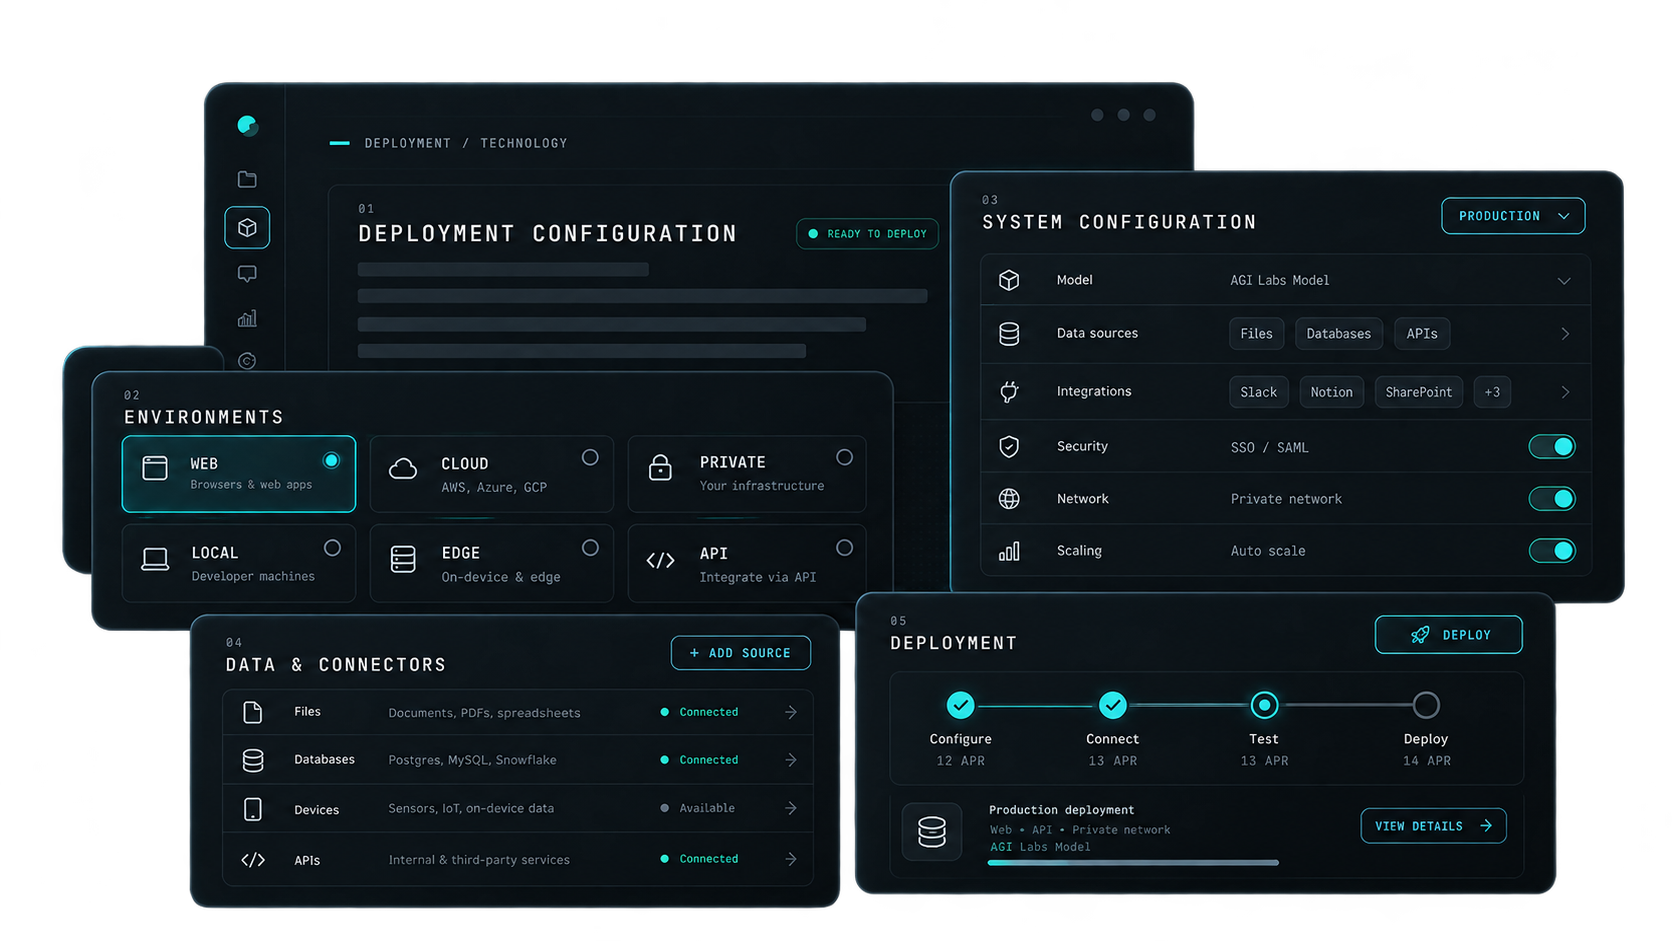1672x941 pixels.
Task: Click the Databases data source chip
Action: pyautogui.click(x=1339, y=334)
